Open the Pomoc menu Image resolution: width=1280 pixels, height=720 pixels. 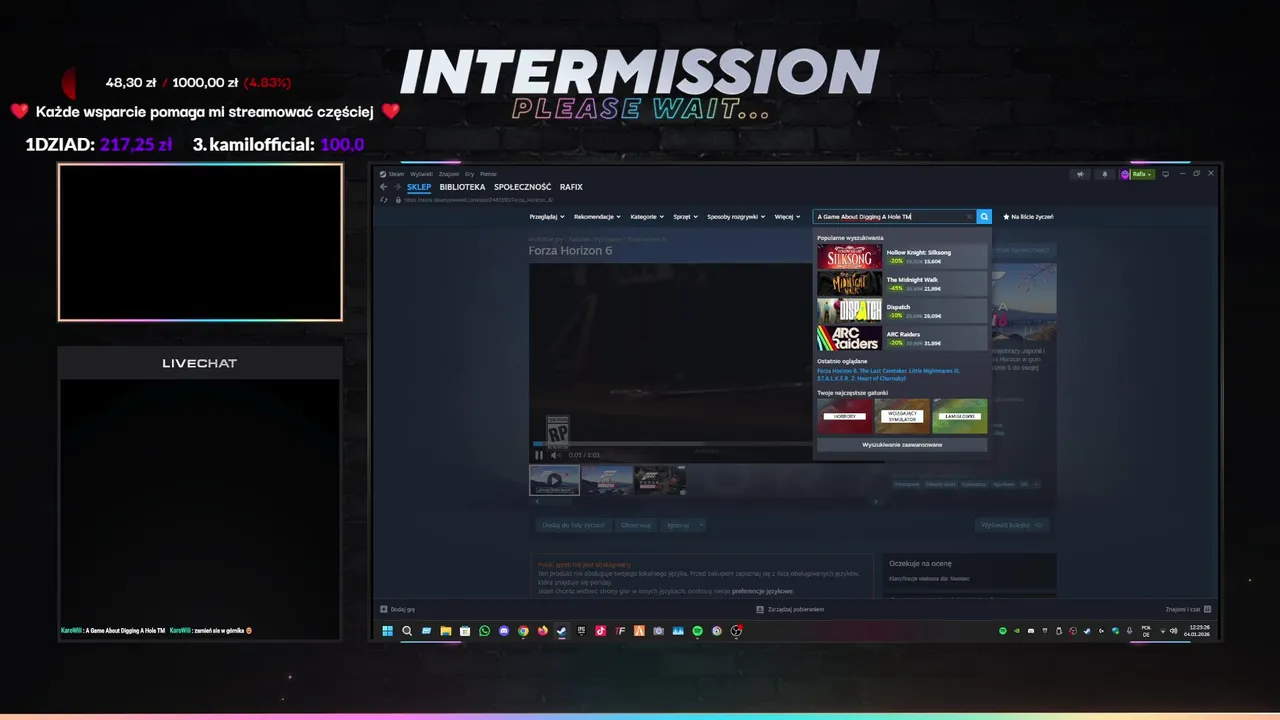coord(488,174)
